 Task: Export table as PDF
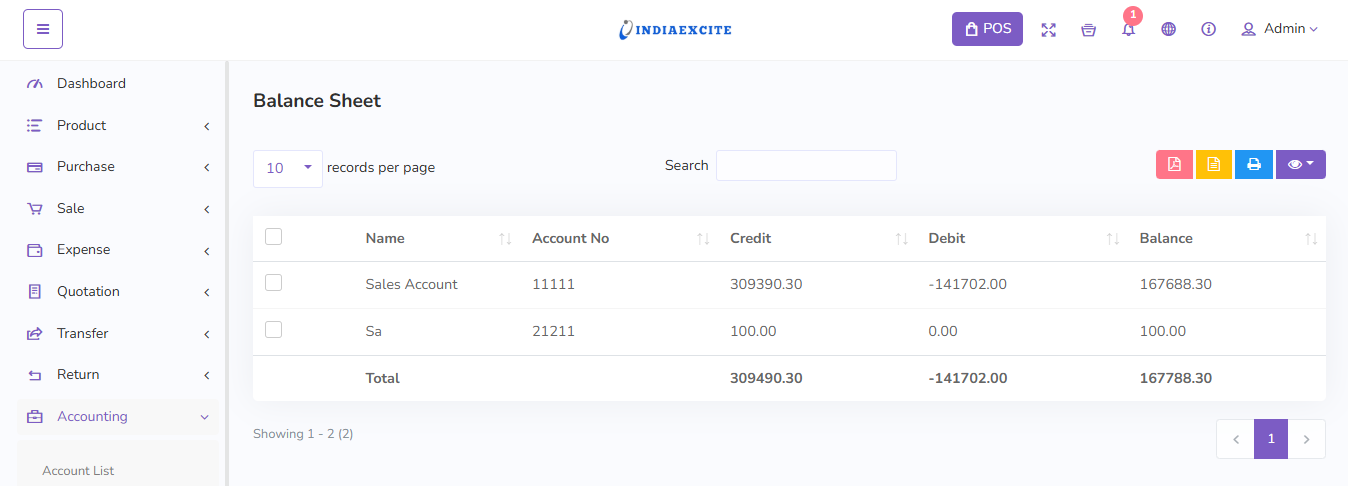(1174, 165)
